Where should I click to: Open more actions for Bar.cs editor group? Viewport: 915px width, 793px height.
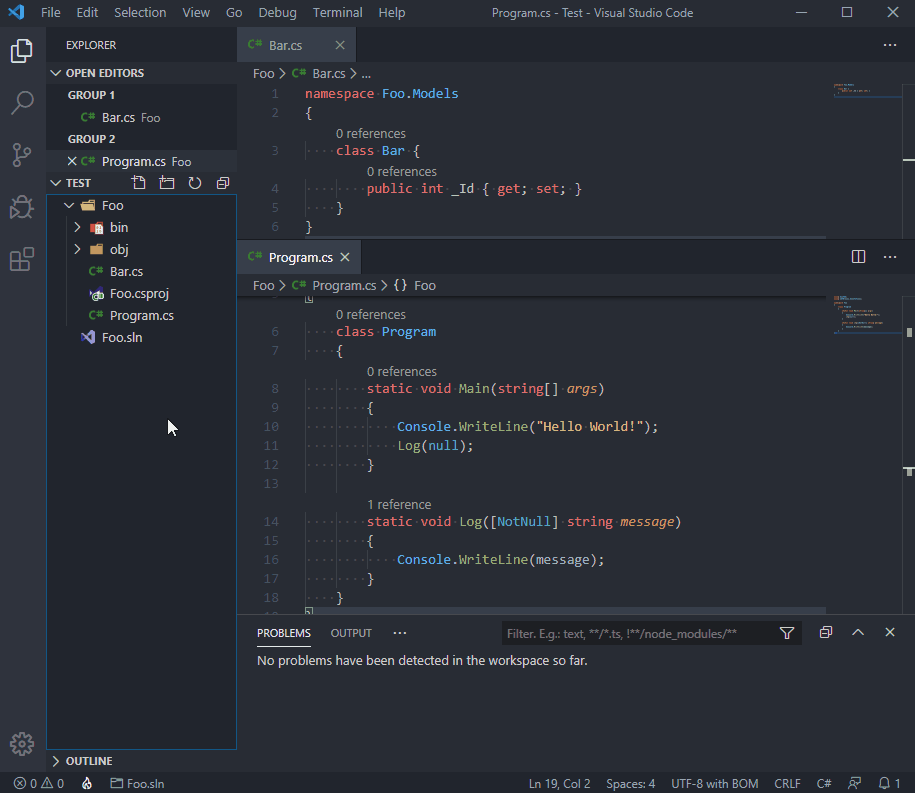pyautogui.click(x=890, y=45)
